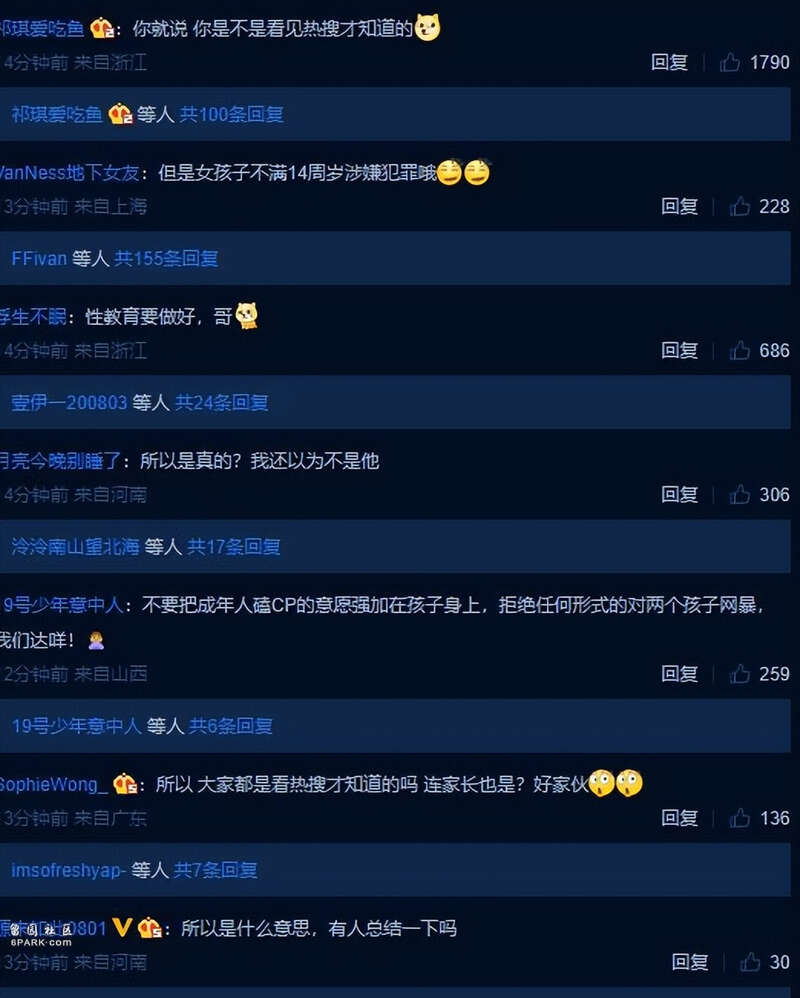Image resolution: width=800 pixels, height=998 pixels.
Task: Expand 共155条回复 replies under FFivan
Action: (166, 258)
